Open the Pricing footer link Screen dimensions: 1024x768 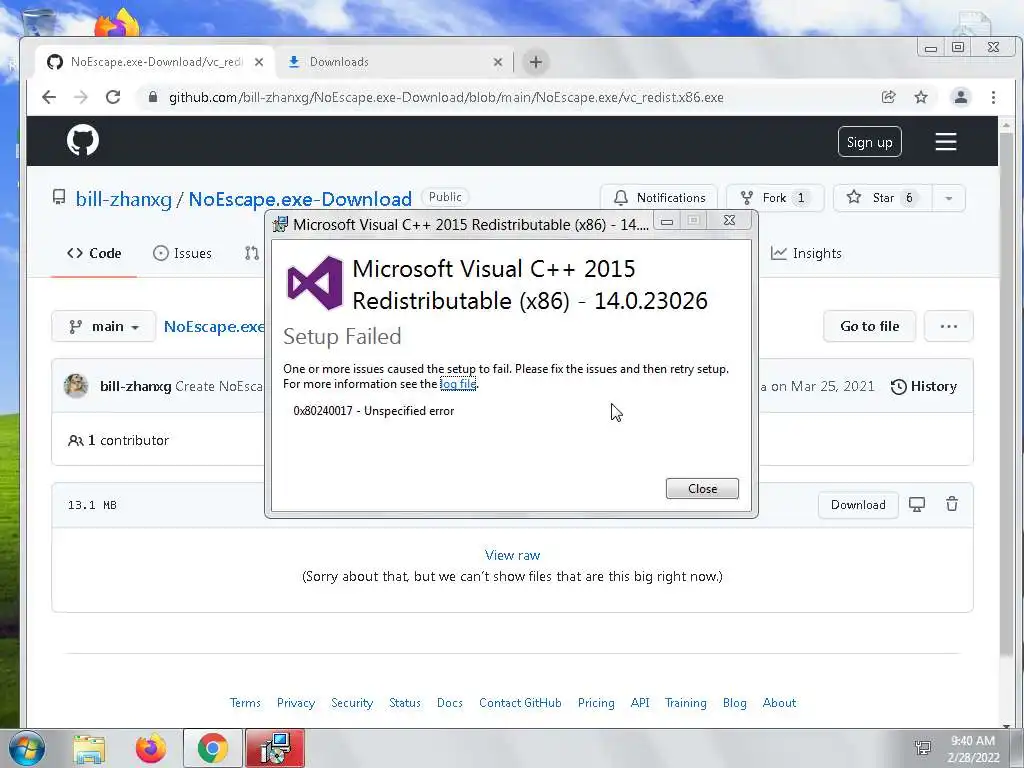click(596, 703)
